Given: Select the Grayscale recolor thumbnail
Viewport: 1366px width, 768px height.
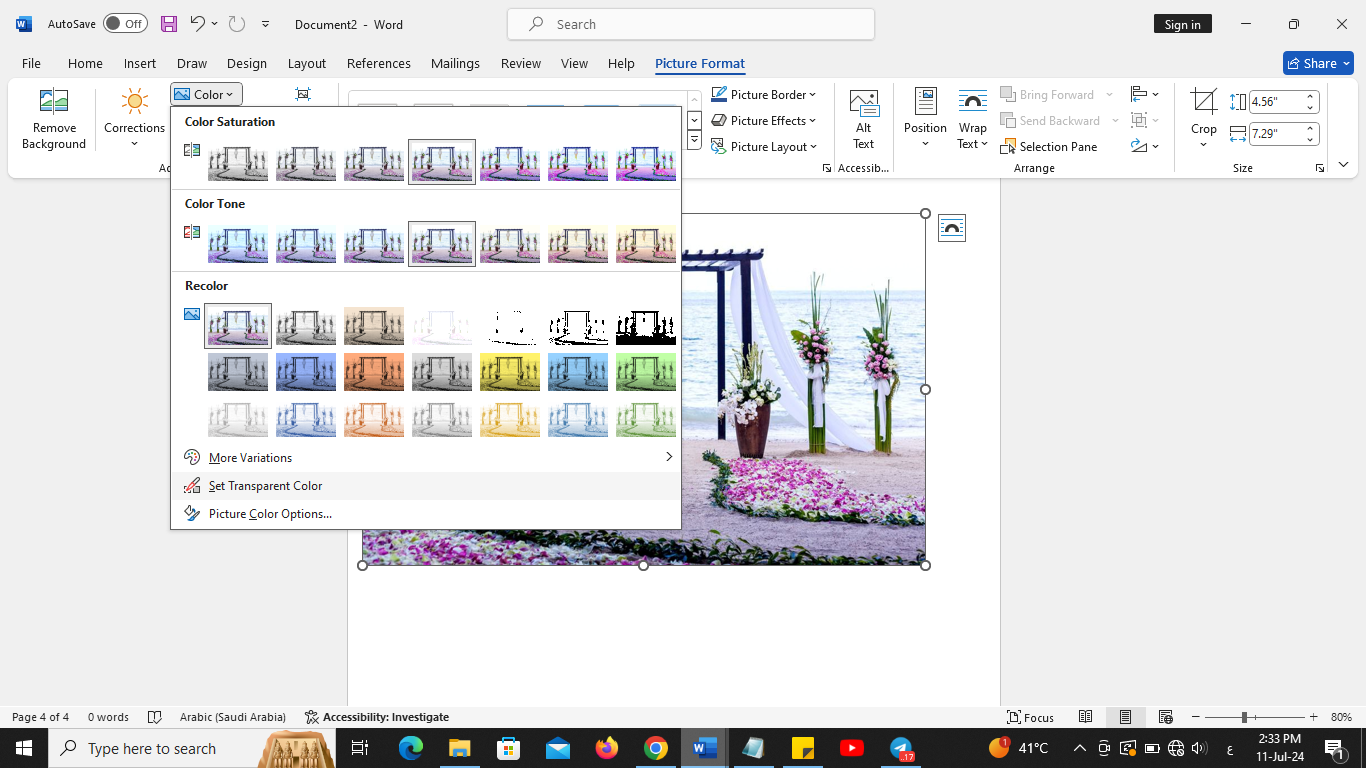Looking at the screenshot, I should (x=306, y=326).
